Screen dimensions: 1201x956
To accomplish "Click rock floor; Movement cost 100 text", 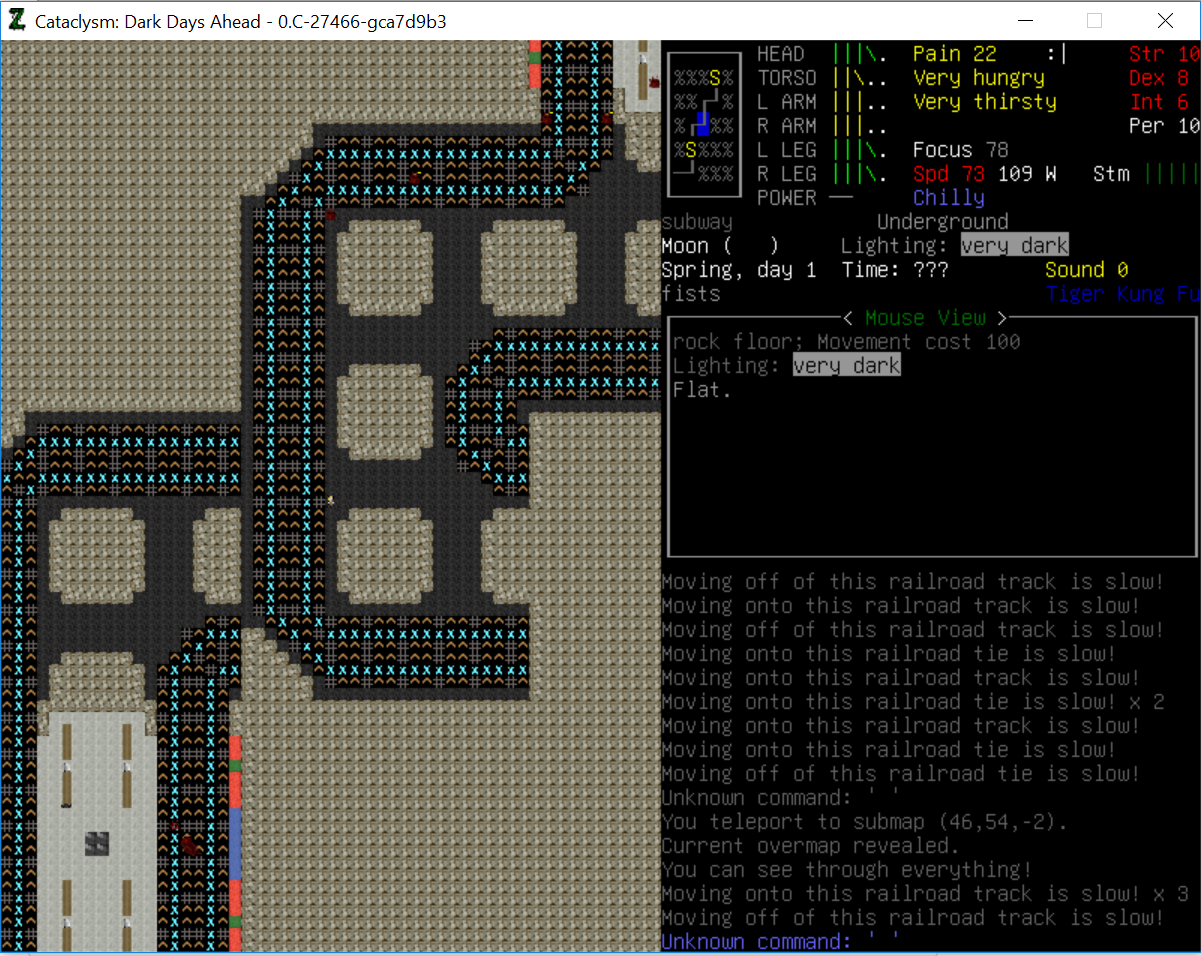I will pyautogui.click(x=847, y=342).
